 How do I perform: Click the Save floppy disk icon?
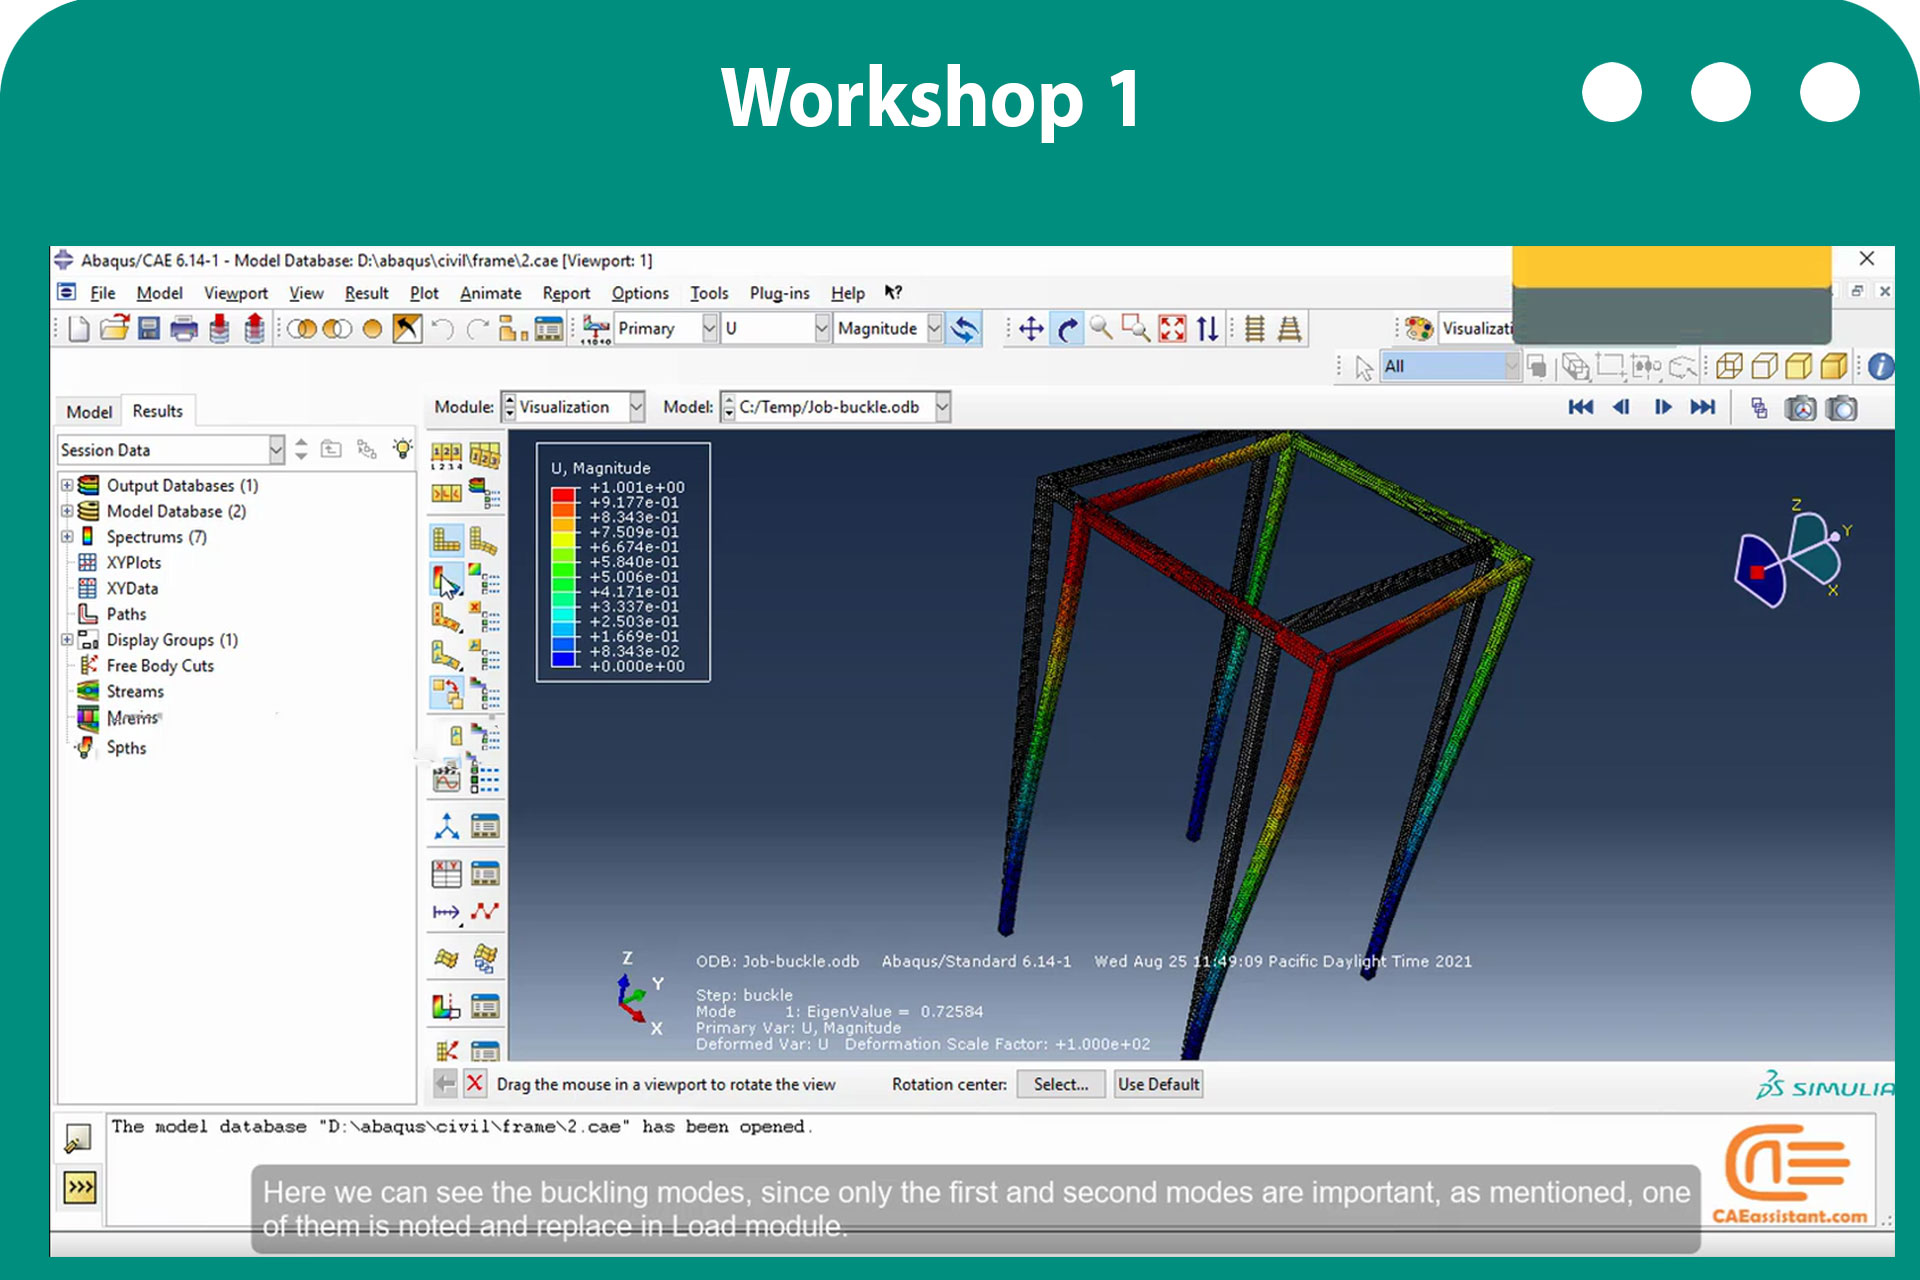point(149,329)
